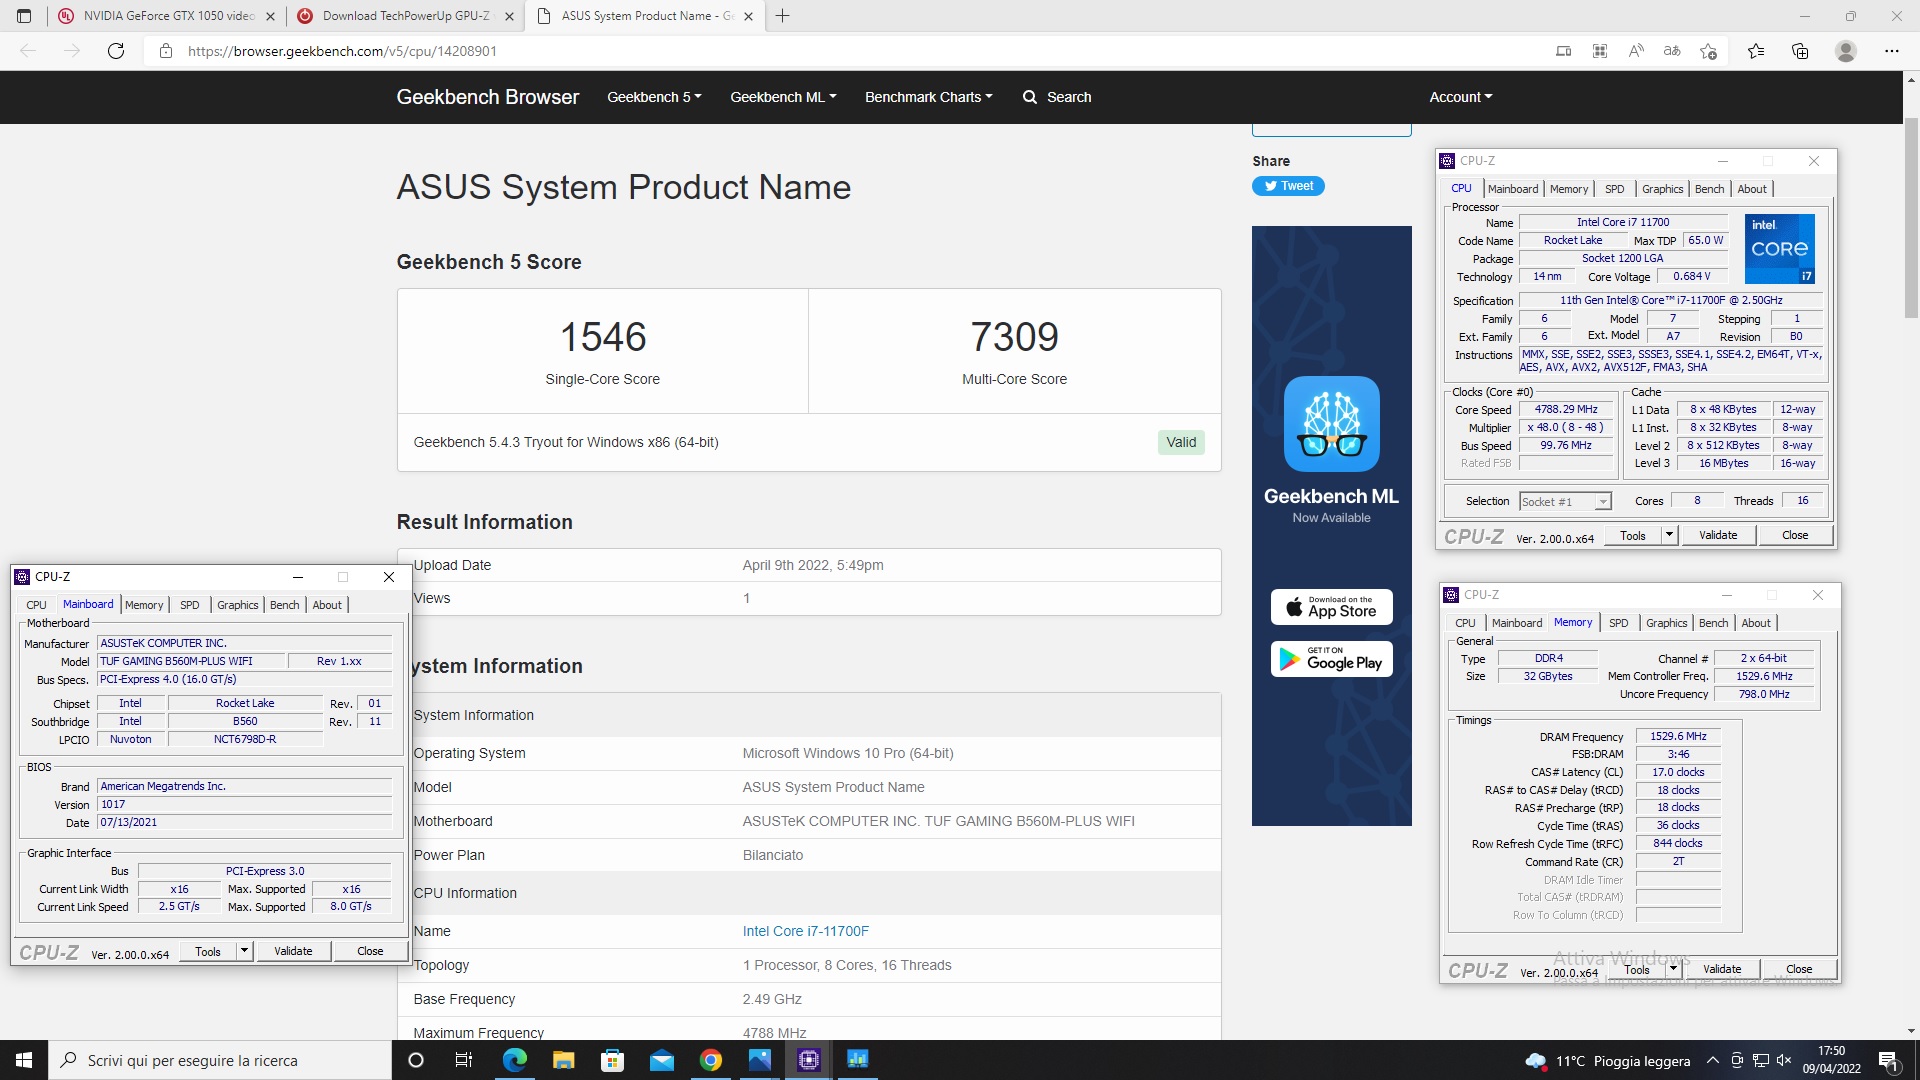
Task: Expand the Geekbench ML dropdown menu
Action: coord(783,97)
